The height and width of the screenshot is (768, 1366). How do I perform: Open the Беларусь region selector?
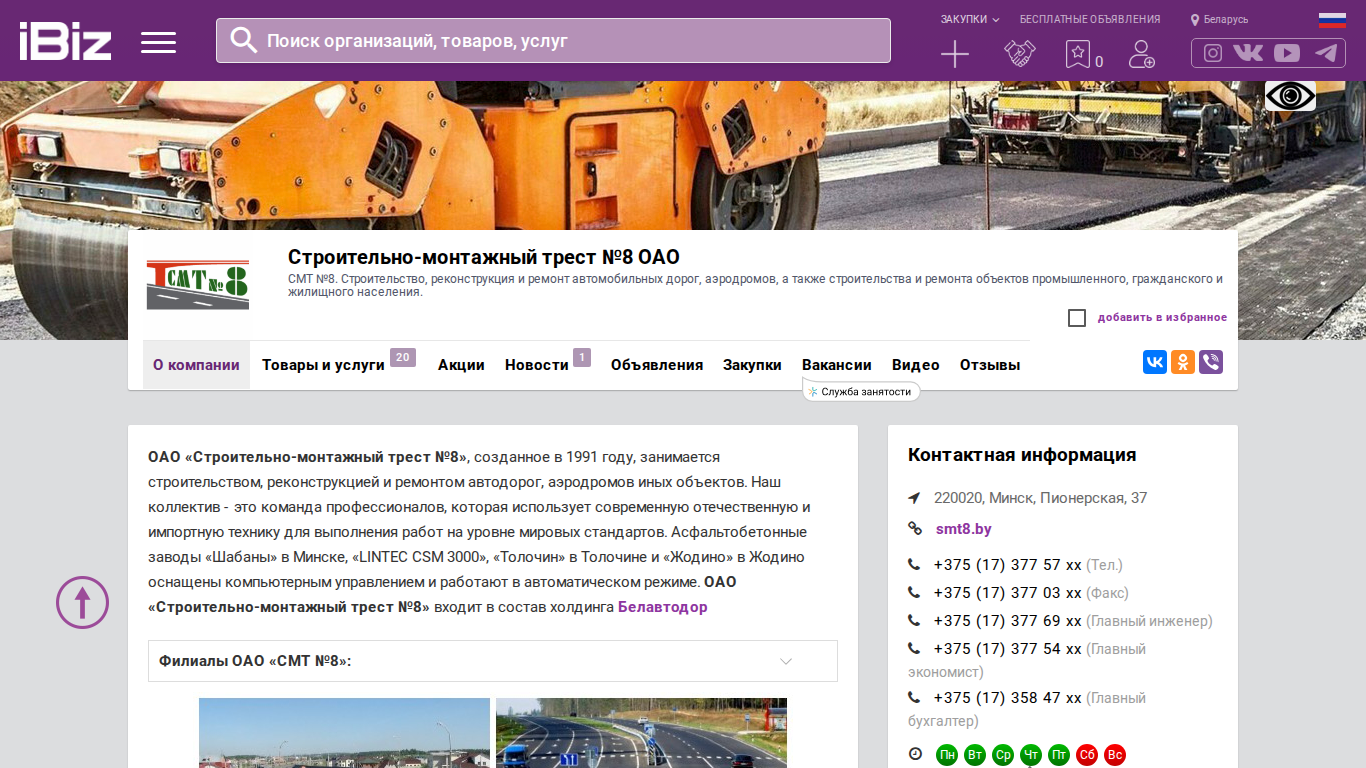[x=1219, y=19]
